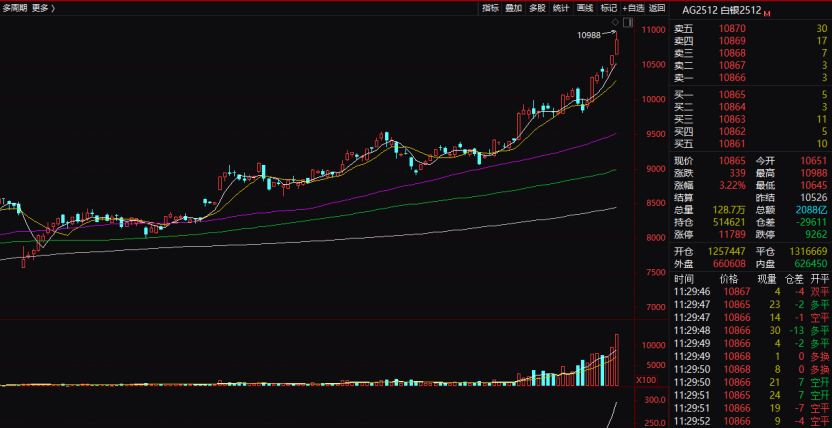The height and width of the screenshot is (428, 832).
Task: Click the 卖一 ask row label
Action: (x=683, y=77)
